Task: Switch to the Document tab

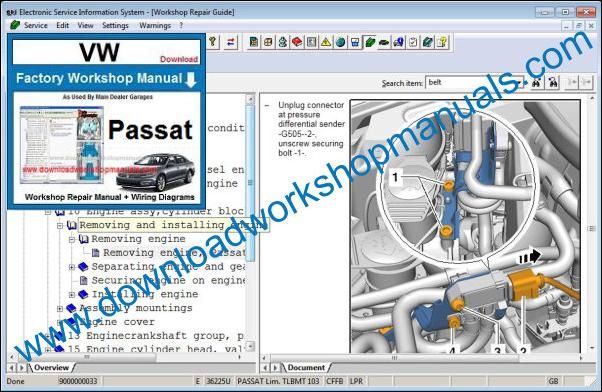Action: [306, 367]
